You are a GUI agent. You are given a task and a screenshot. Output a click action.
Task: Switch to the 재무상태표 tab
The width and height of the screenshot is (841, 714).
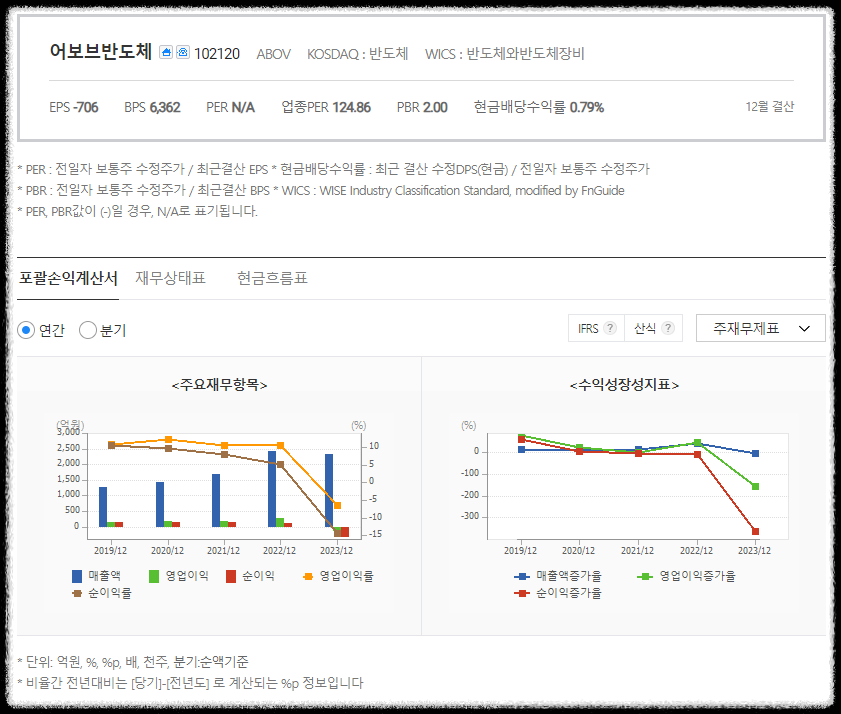point(171,278)
